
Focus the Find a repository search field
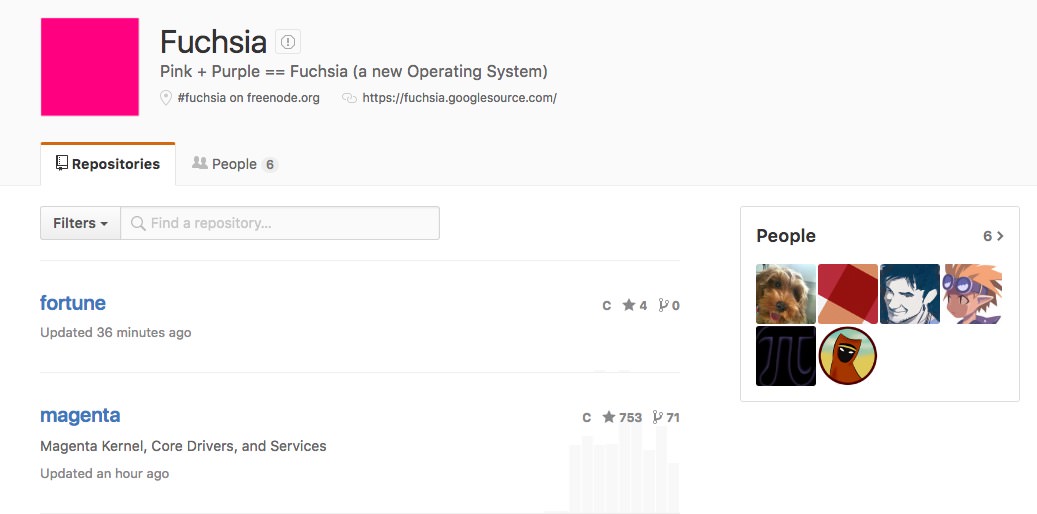coord(280,223)
